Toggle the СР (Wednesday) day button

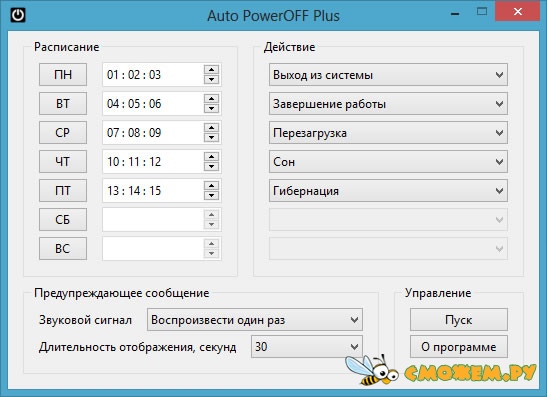63,132
